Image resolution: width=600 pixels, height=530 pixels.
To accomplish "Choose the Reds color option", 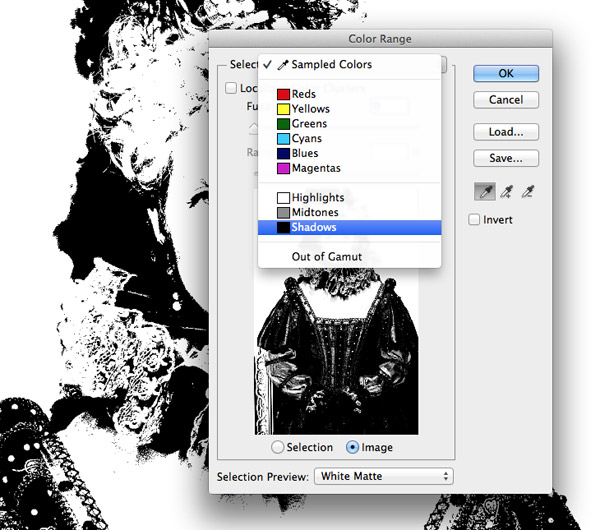I will click(x=304, y=94).
